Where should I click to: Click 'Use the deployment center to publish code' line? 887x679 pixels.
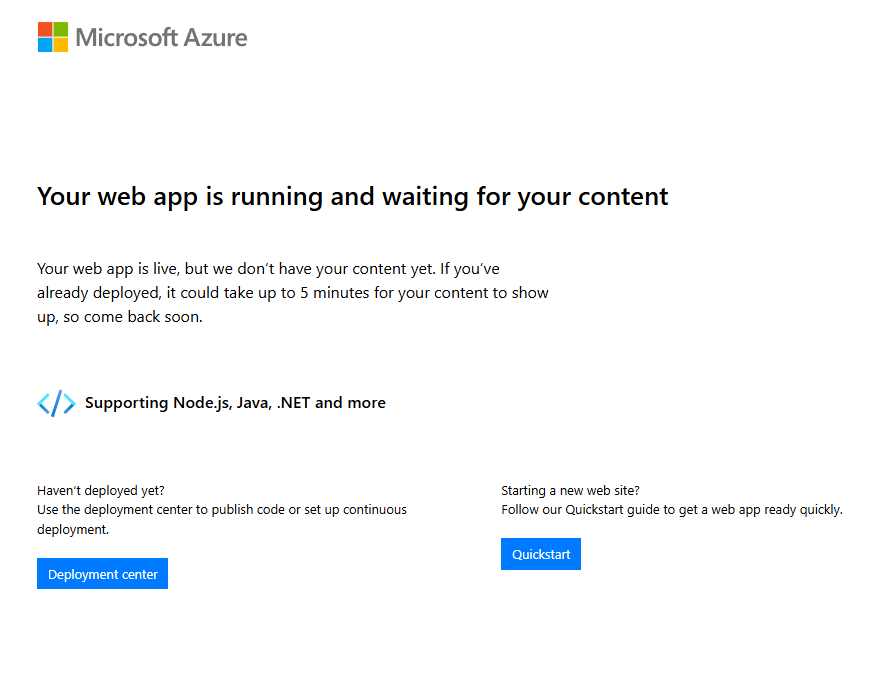click(x=222, y=510)
